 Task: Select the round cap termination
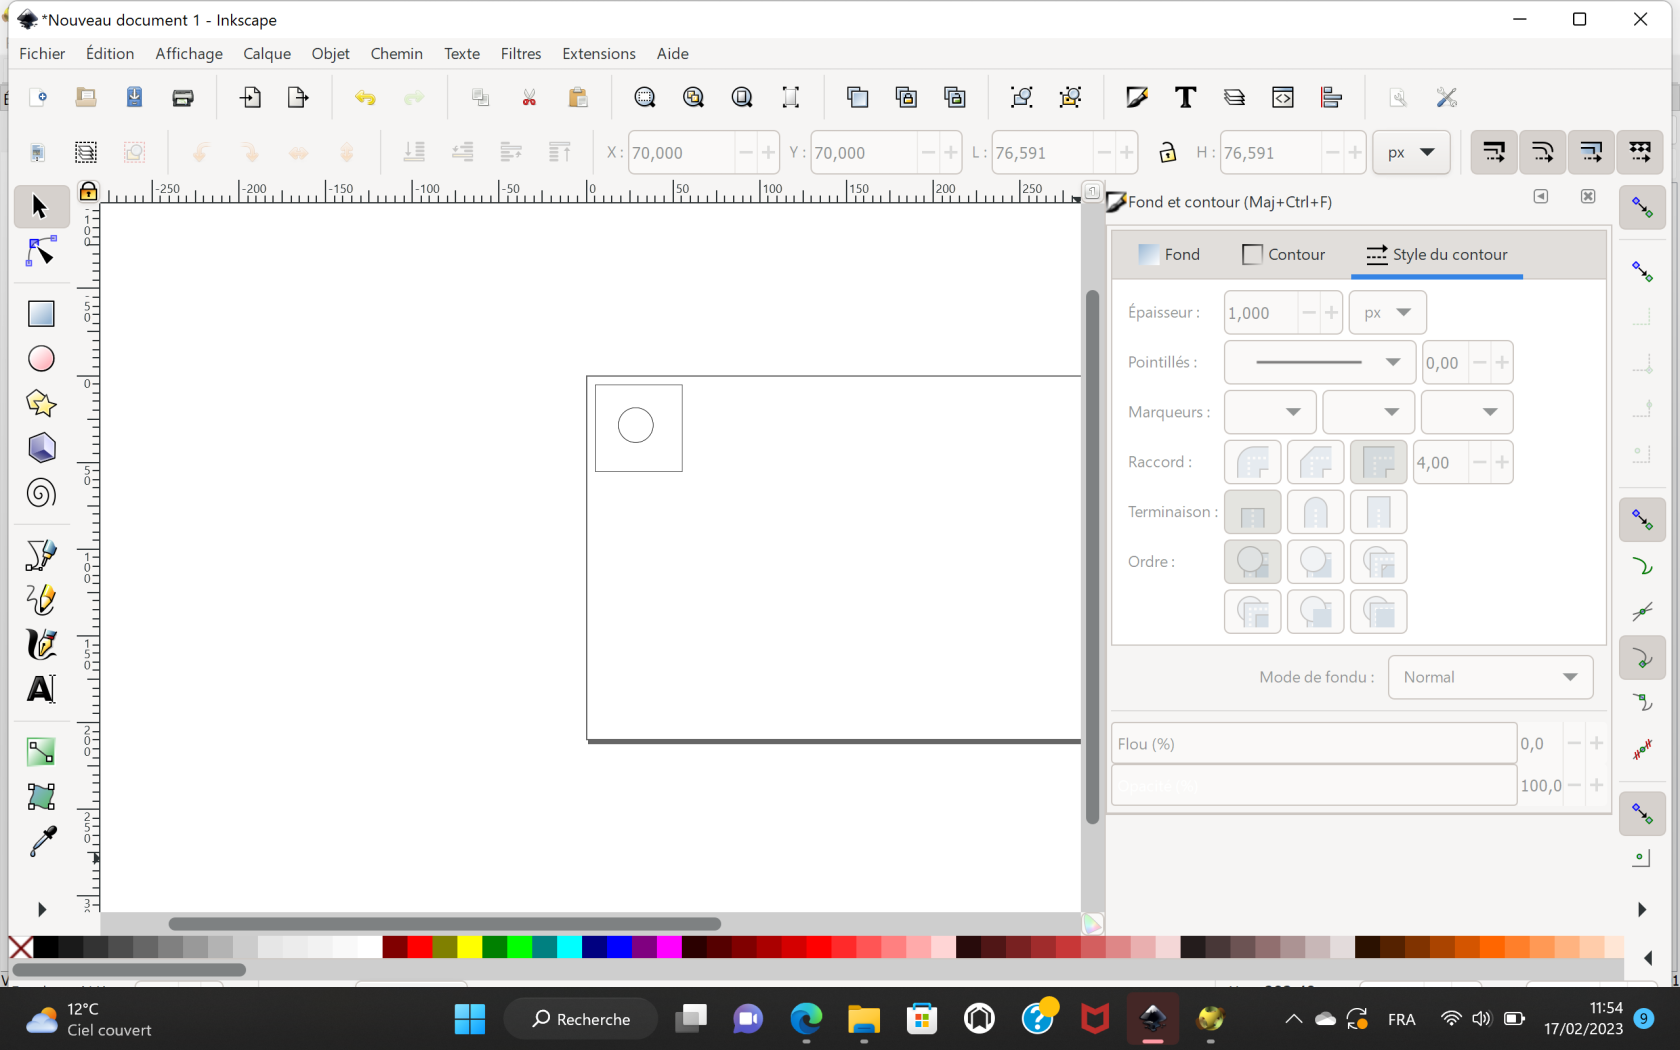pos(1315,512)
